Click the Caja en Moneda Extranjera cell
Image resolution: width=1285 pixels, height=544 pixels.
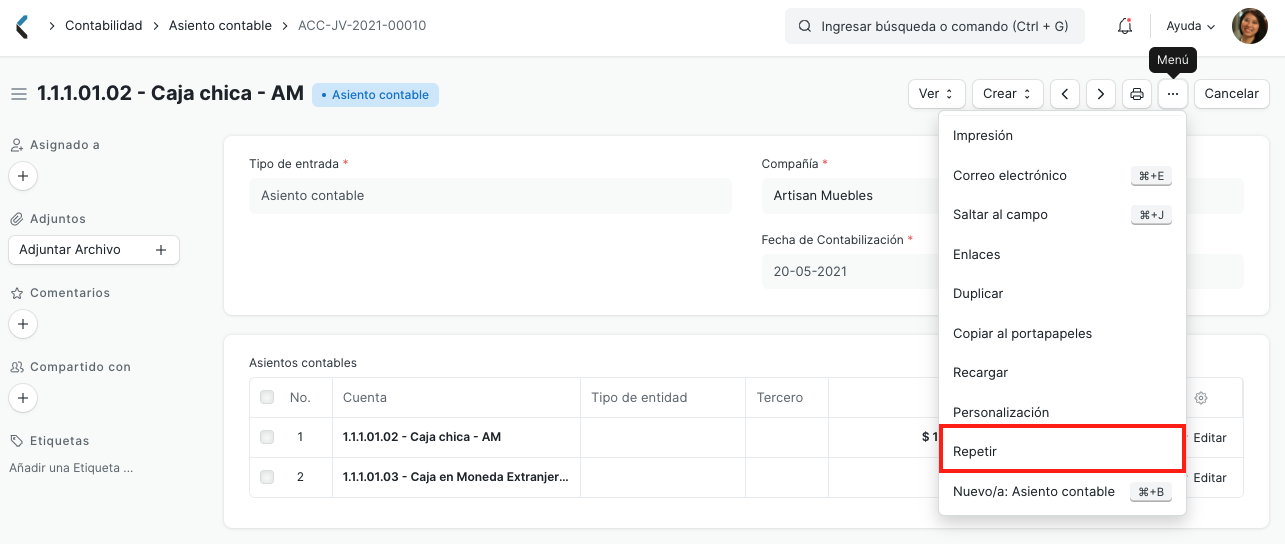pyautogui.click(x=456, y=477)
